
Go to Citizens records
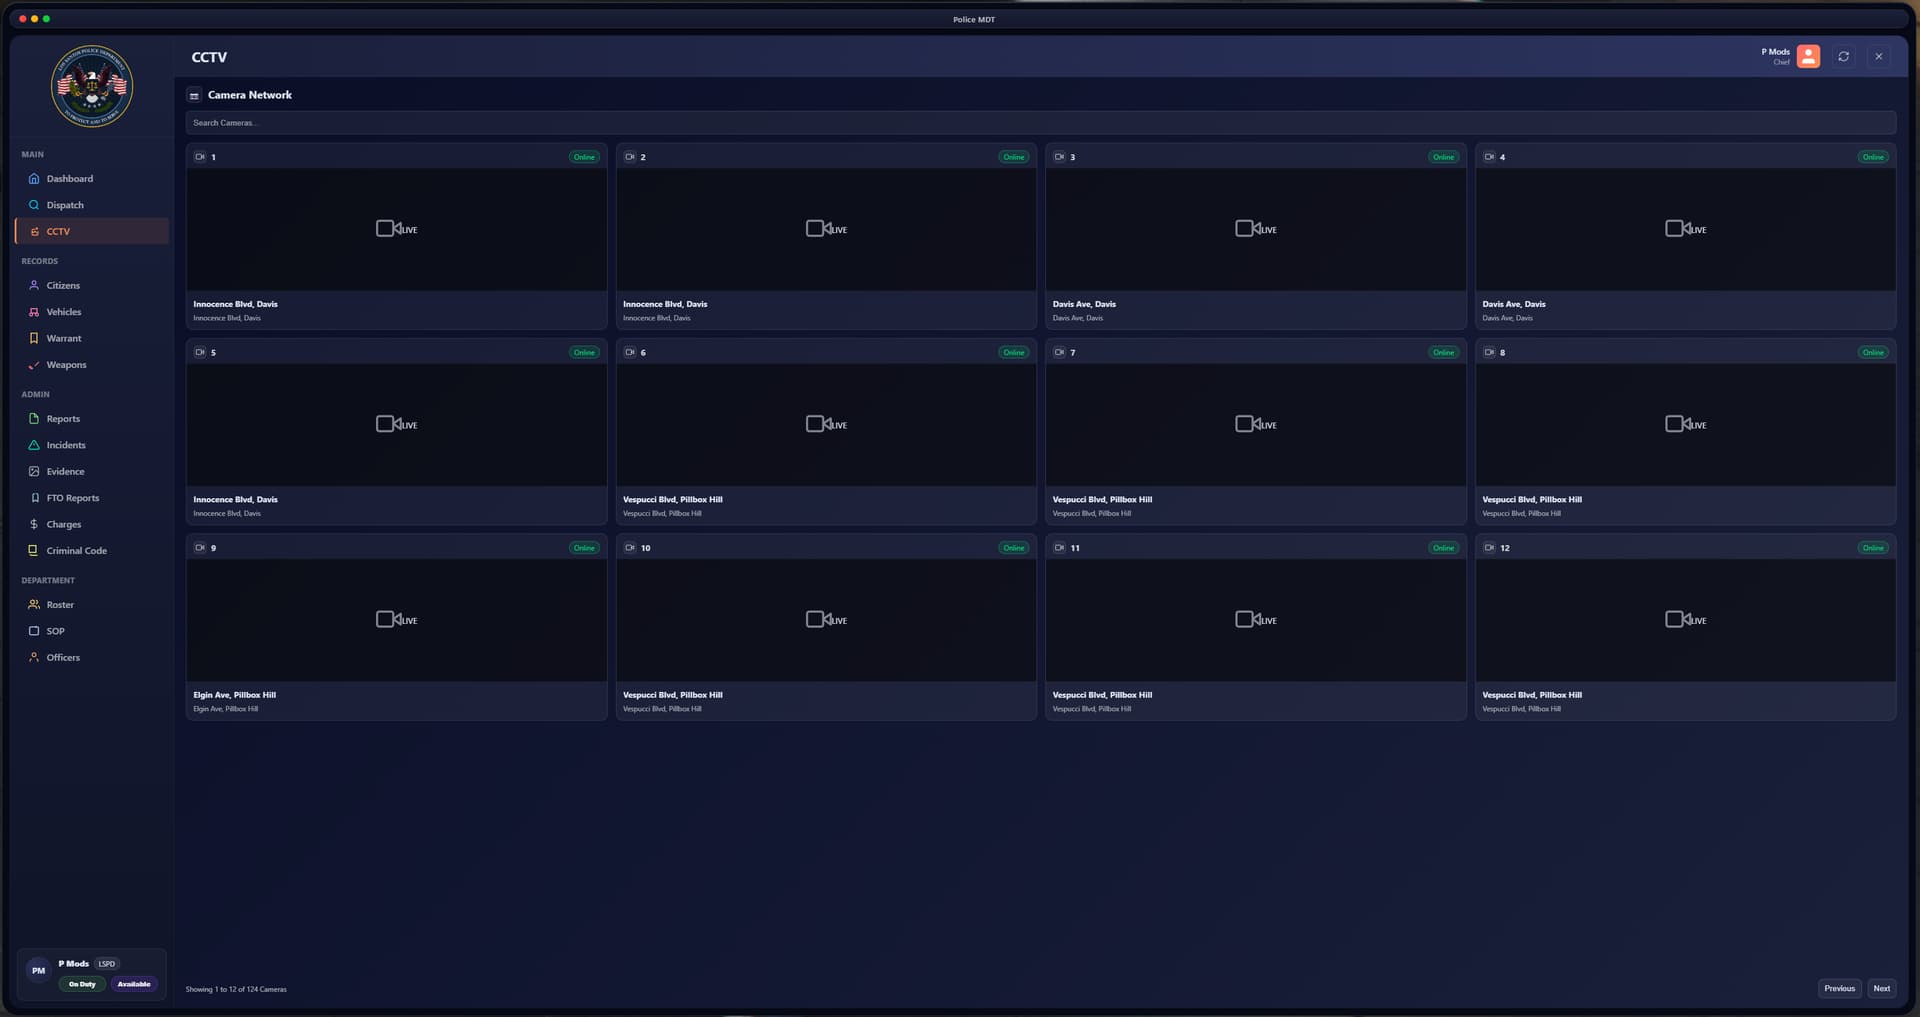(91, 286)
